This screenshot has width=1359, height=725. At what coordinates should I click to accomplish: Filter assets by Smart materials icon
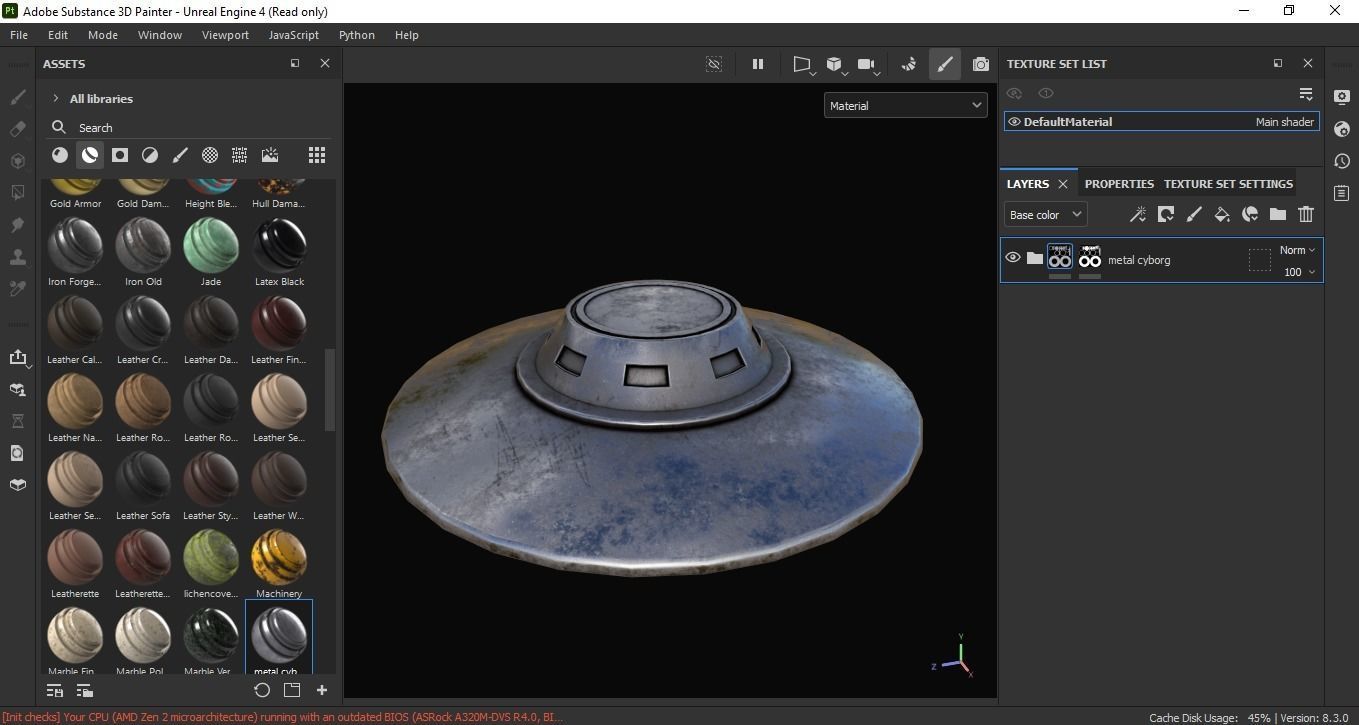pos(90,155)
